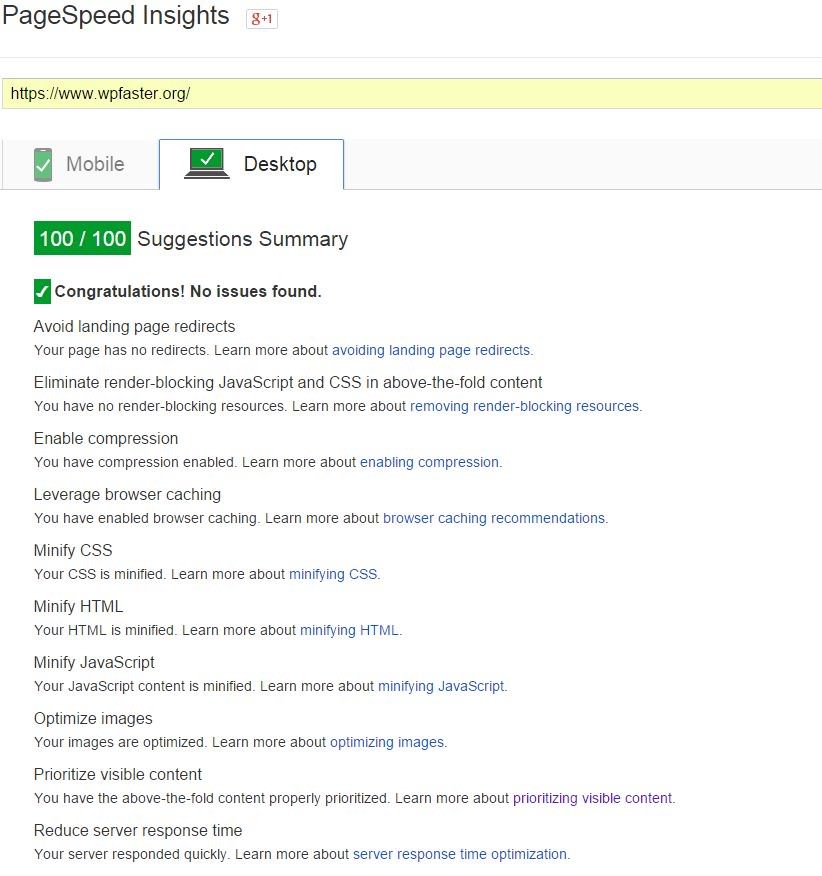
Task: Click the 'Leverage browser caching' heading
Action: (127, 494)
